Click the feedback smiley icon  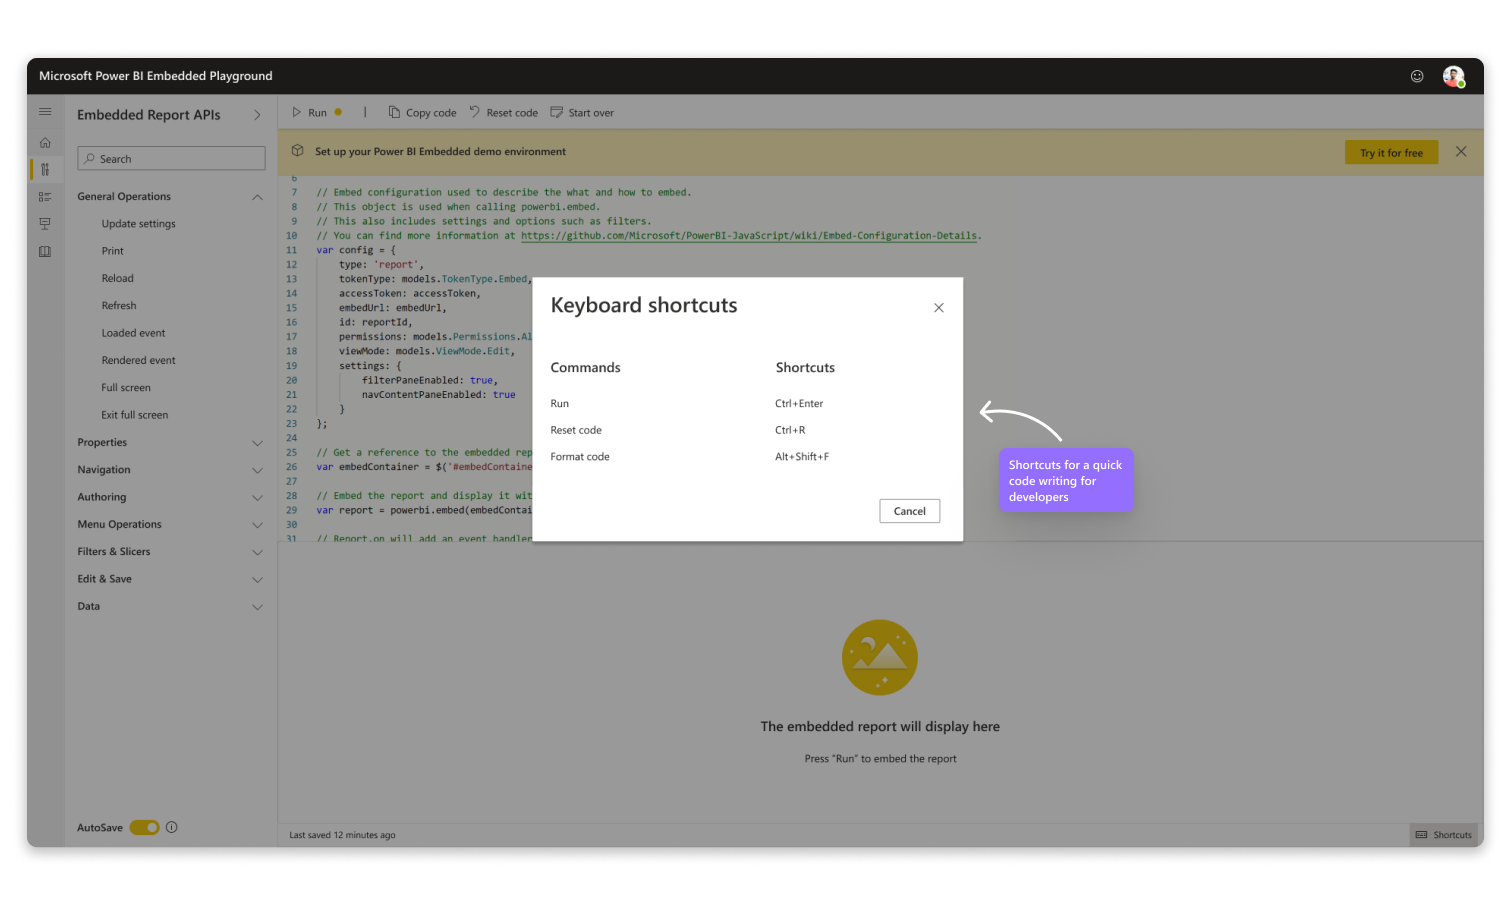pyautogui.click(x=1417, y=76)
